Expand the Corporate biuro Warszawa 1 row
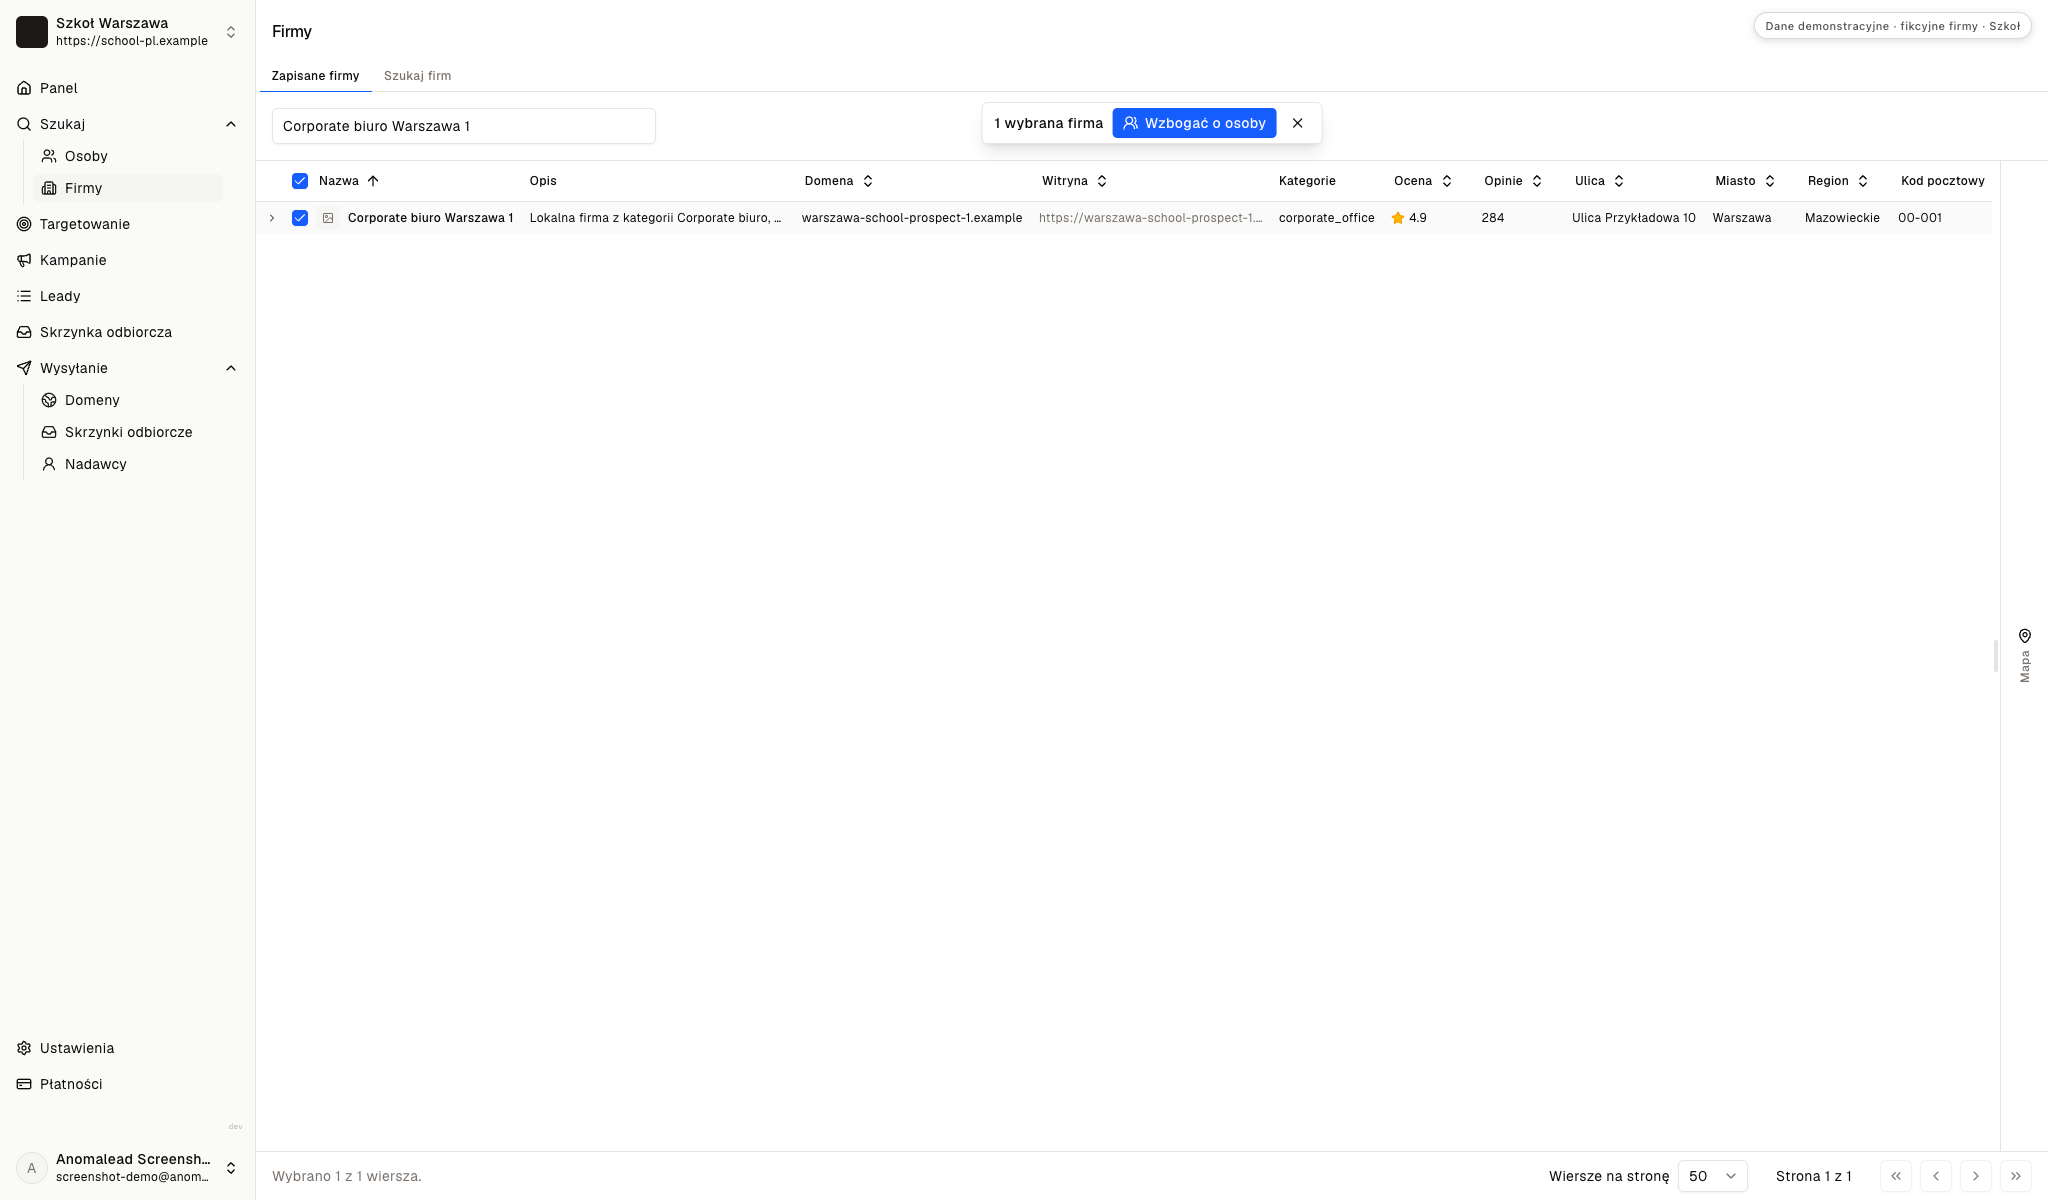This screenshot has height=1200, width=2048. click(272, 218)
